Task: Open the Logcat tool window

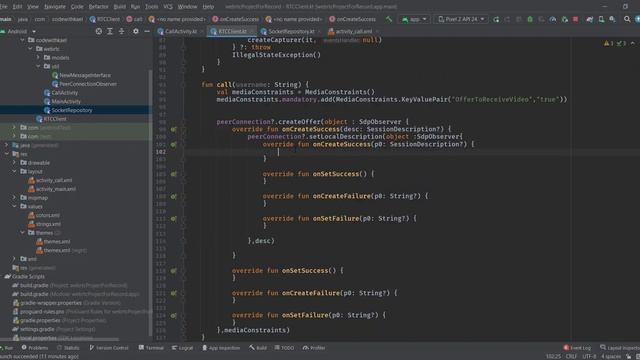Action: tap(182, 348)
